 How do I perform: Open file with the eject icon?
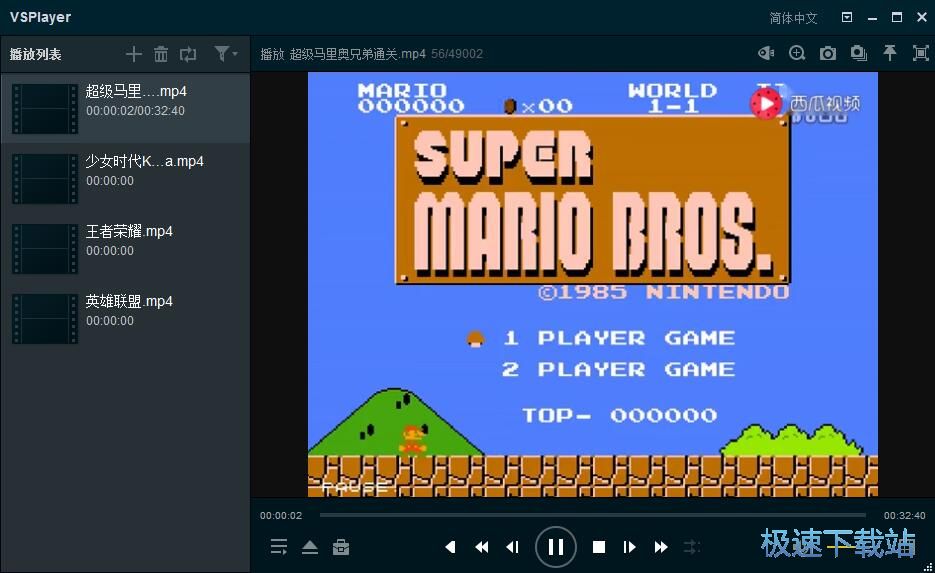[x=310, y=547]
